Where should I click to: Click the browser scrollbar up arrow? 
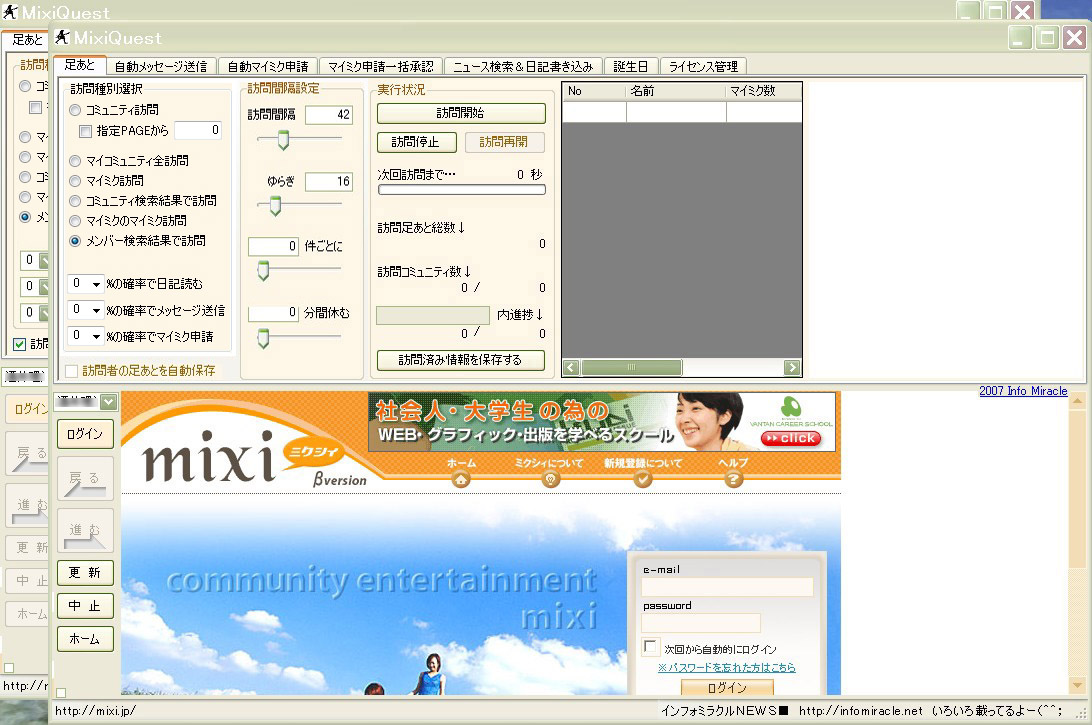[x=1077, y=400]
